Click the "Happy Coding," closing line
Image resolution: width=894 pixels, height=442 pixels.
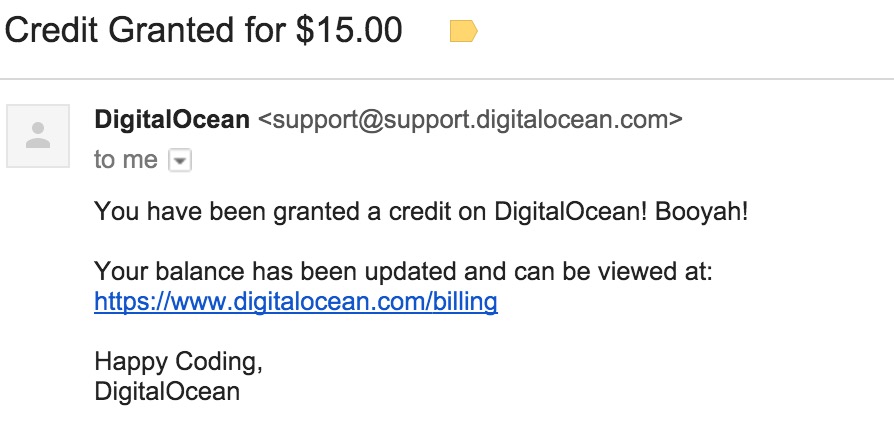[178, 362]
